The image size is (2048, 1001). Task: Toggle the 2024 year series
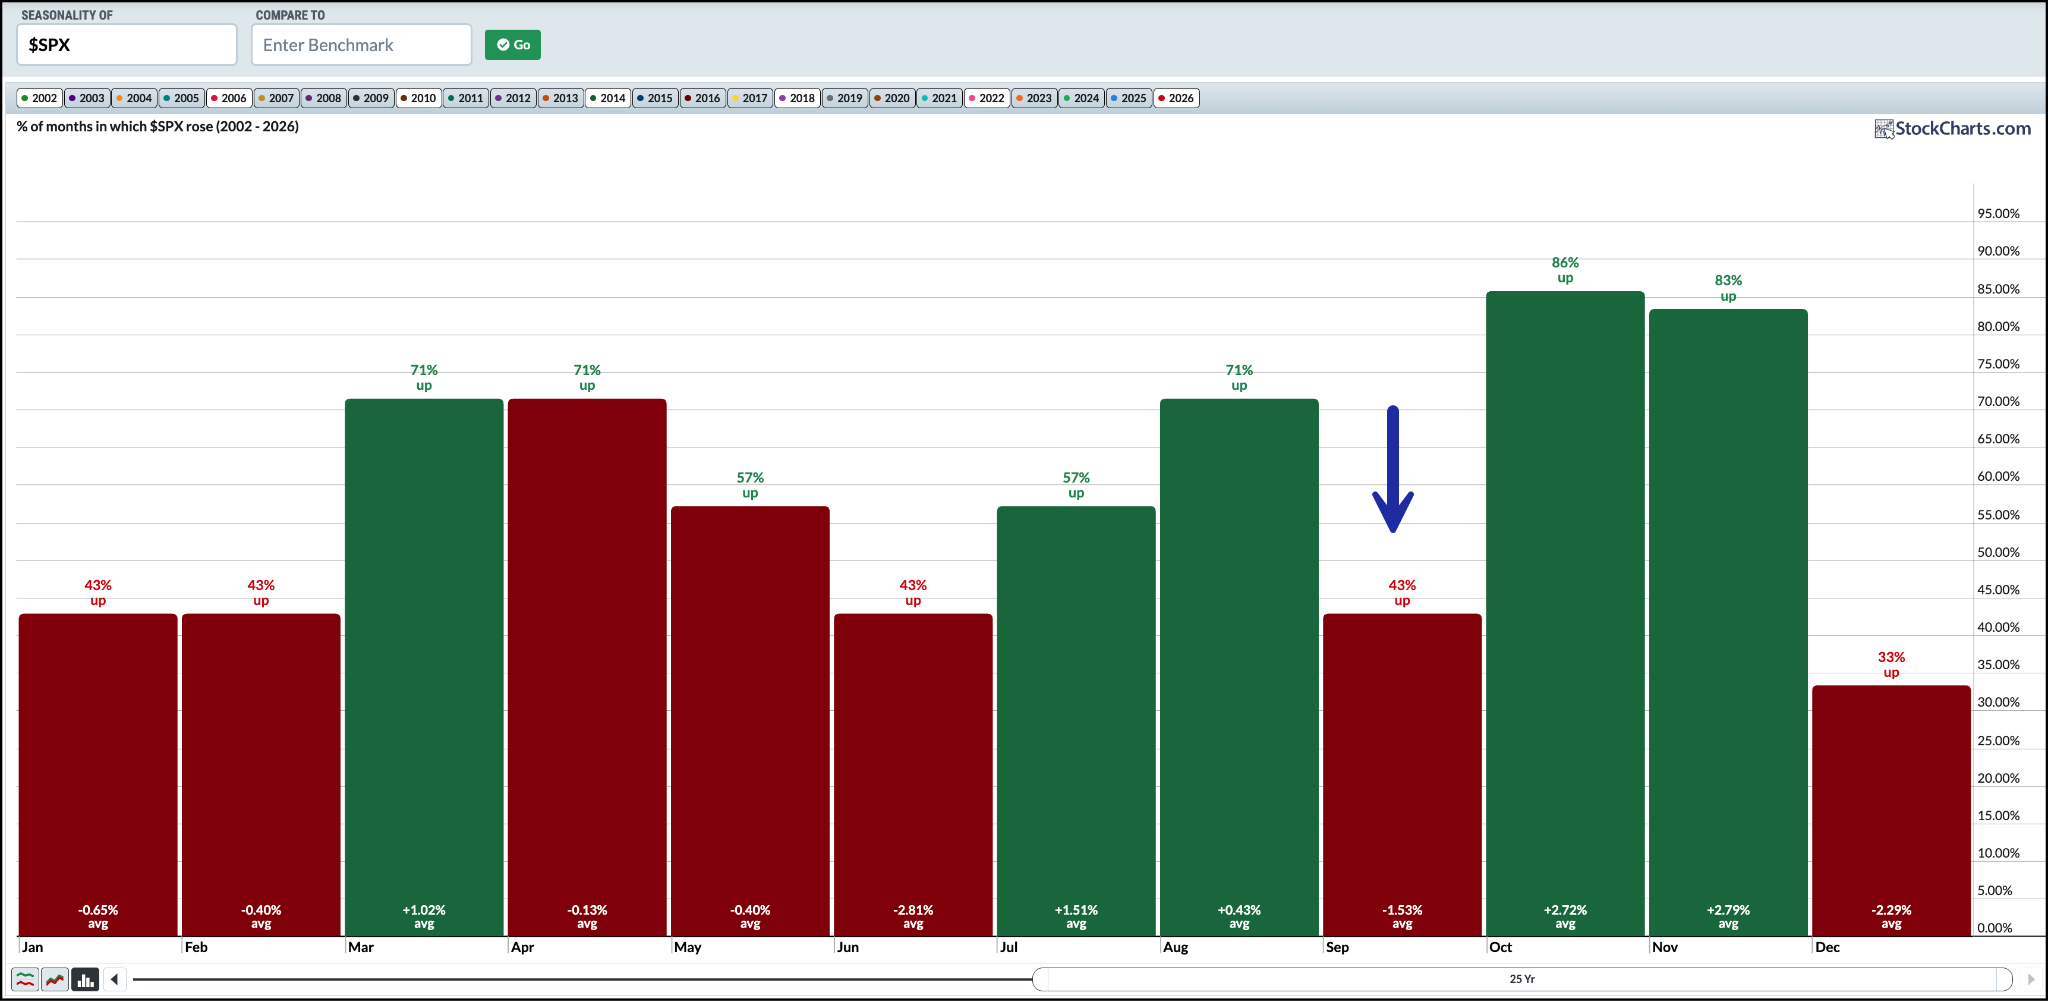tap(1082, 98)
